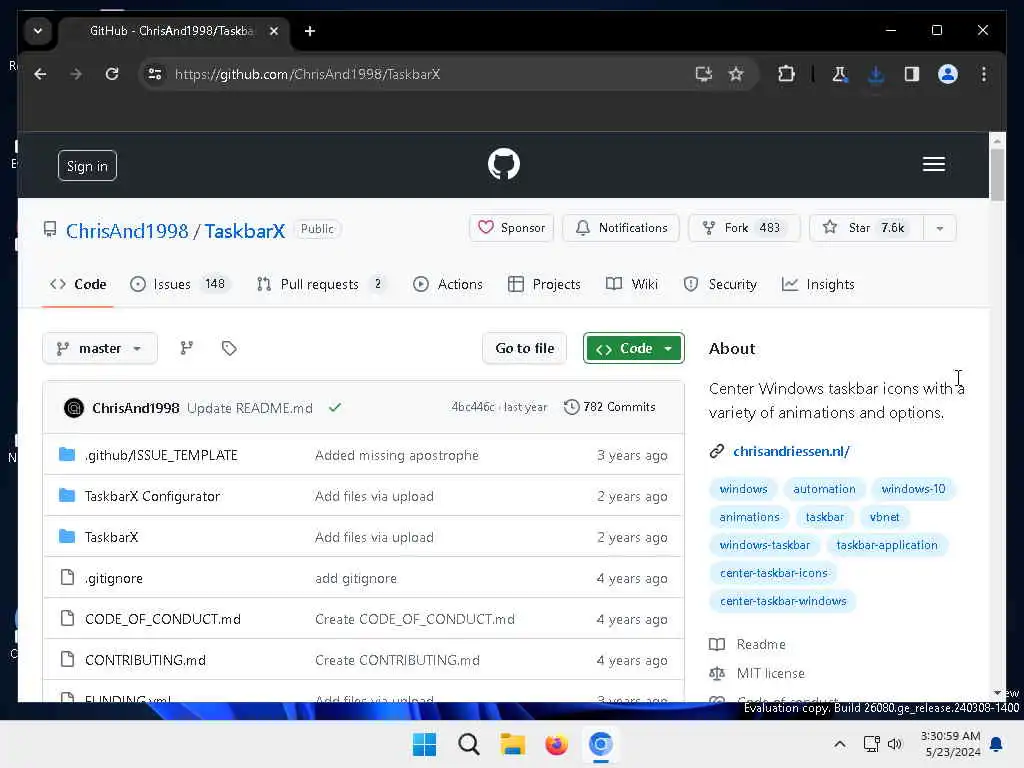
Task: Open the Extensions puzzle icon
Action: [786, 74]
